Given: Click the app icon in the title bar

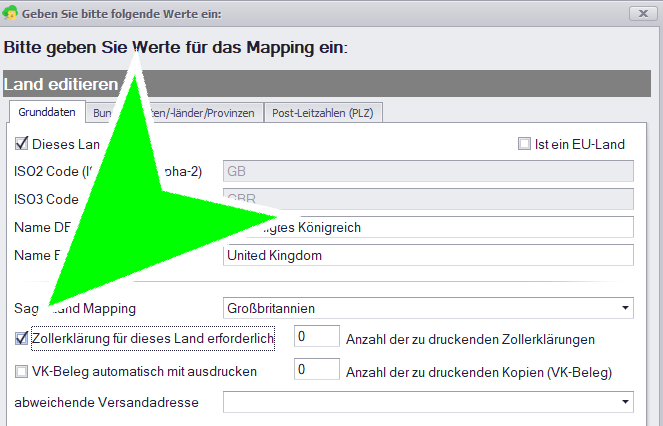Looking at the screenshot, I should [x=10, y=13].
